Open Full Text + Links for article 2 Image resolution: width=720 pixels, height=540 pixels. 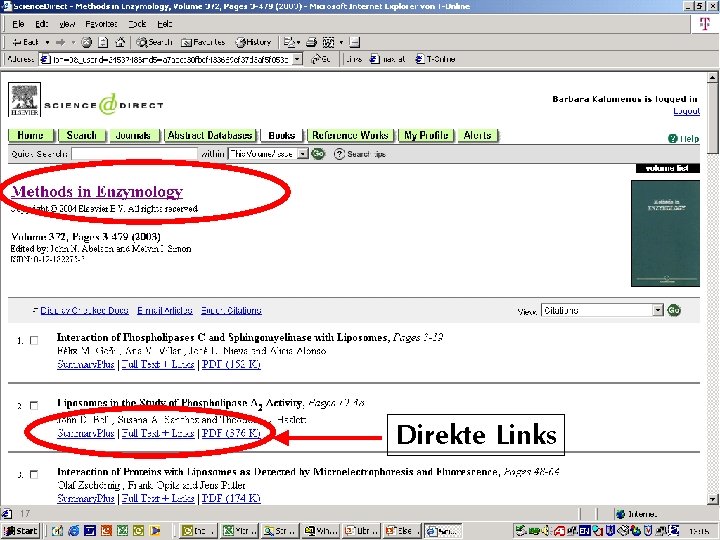[x=158, y=433]
